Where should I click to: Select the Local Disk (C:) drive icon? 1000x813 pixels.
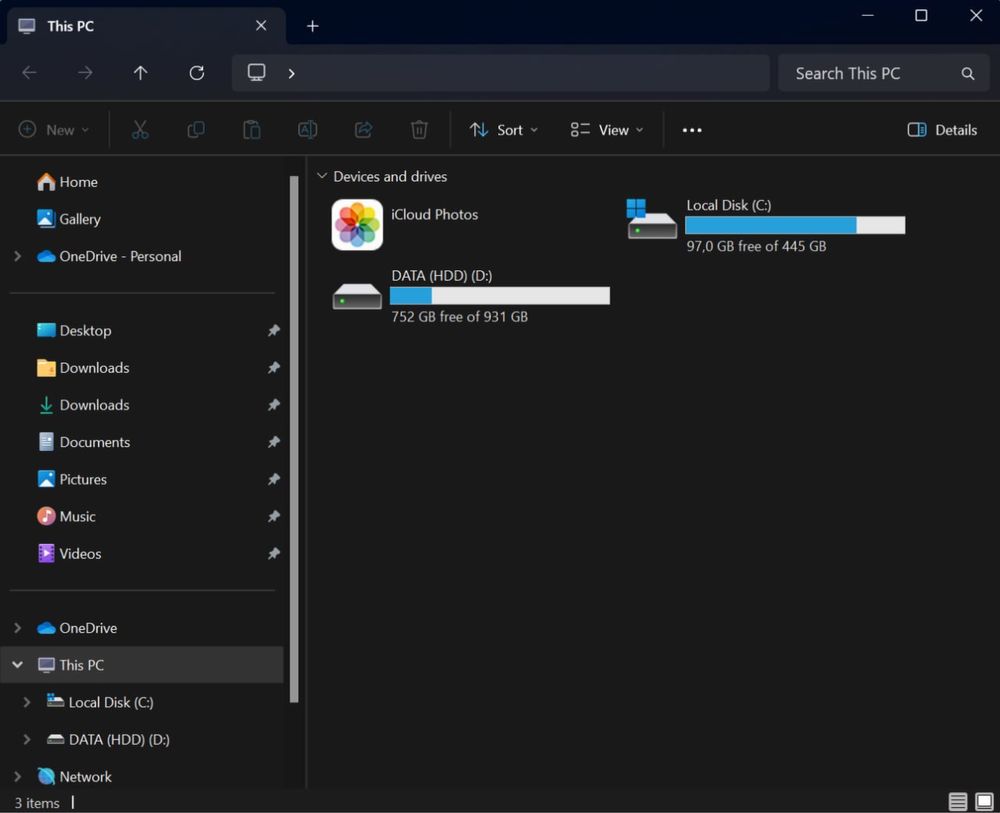coord(651,219)
